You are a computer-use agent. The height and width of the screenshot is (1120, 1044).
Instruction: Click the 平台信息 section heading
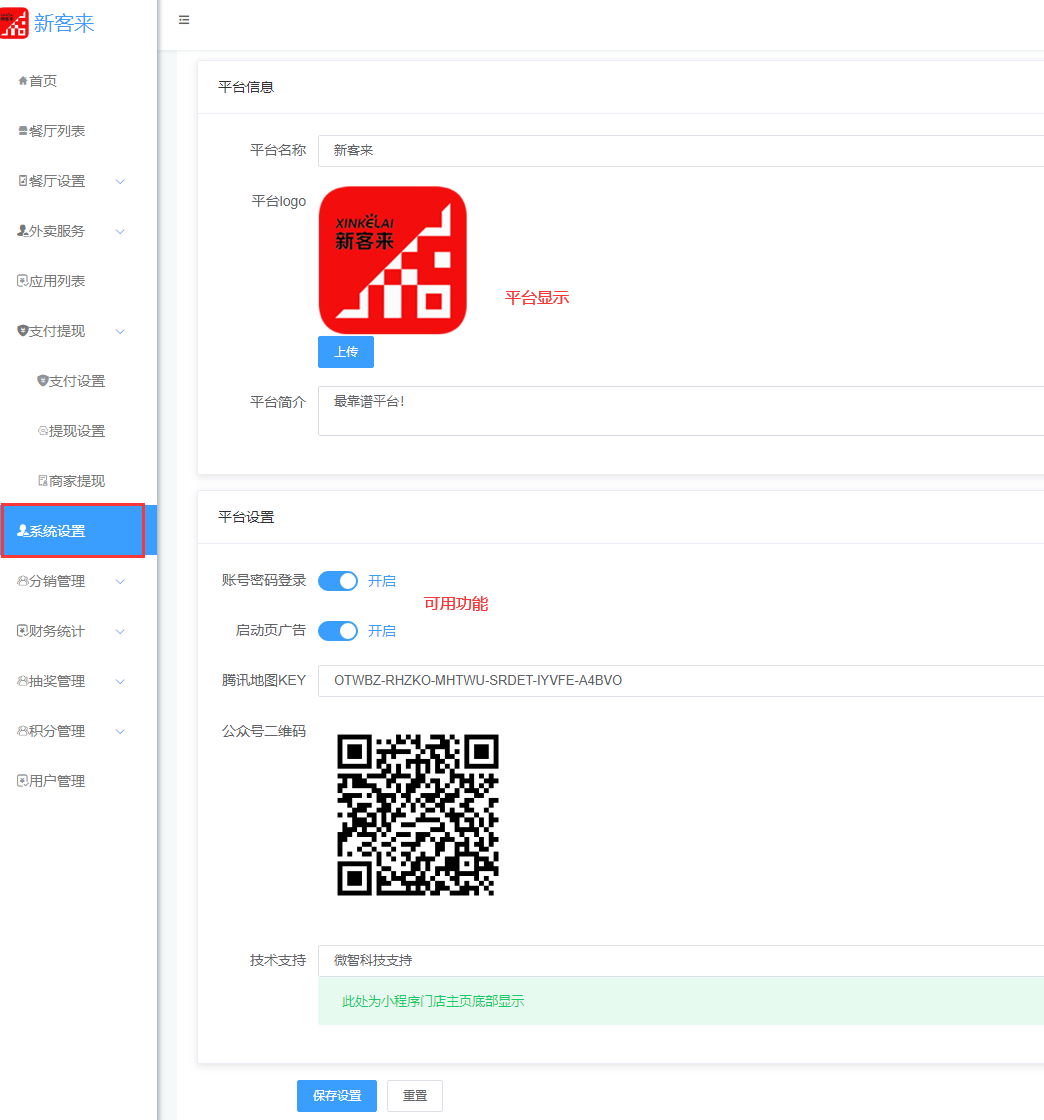point(246,87)
